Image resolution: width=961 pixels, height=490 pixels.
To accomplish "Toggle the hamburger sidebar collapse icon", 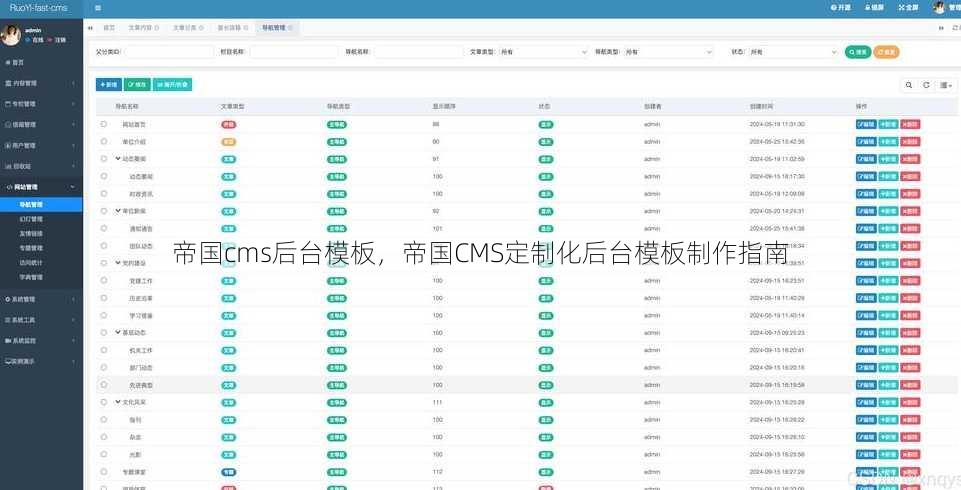I will click(98, 8).
